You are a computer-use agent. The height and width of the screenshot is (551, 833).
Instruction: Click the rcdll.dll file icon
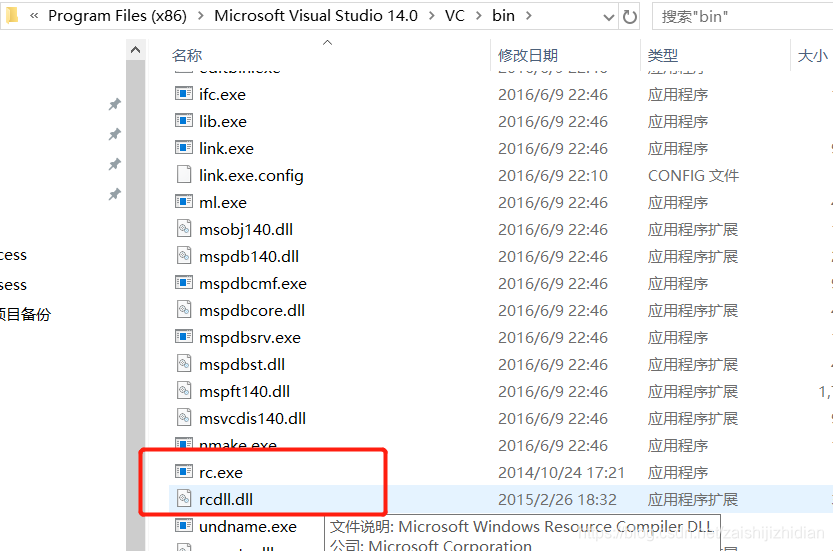pos(184,499)
